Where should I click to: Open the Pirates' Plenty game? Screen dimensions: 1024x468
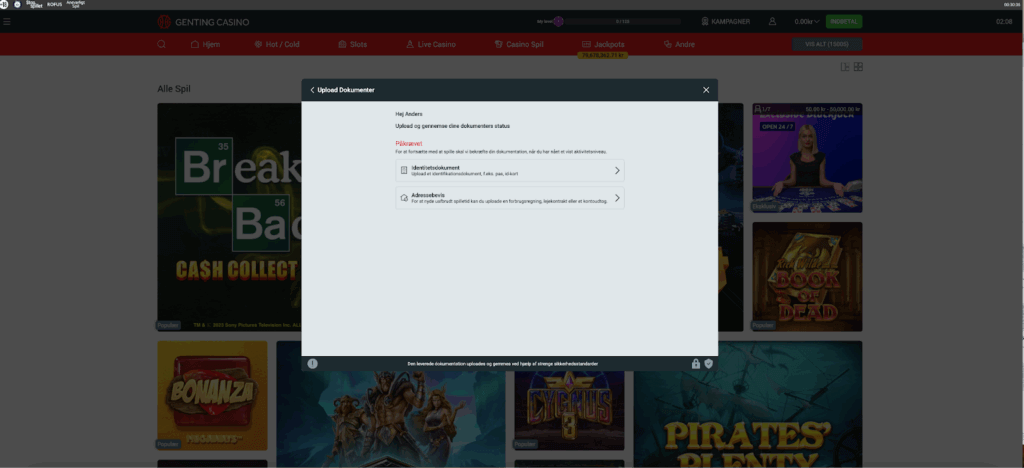[x=748, y=404]
